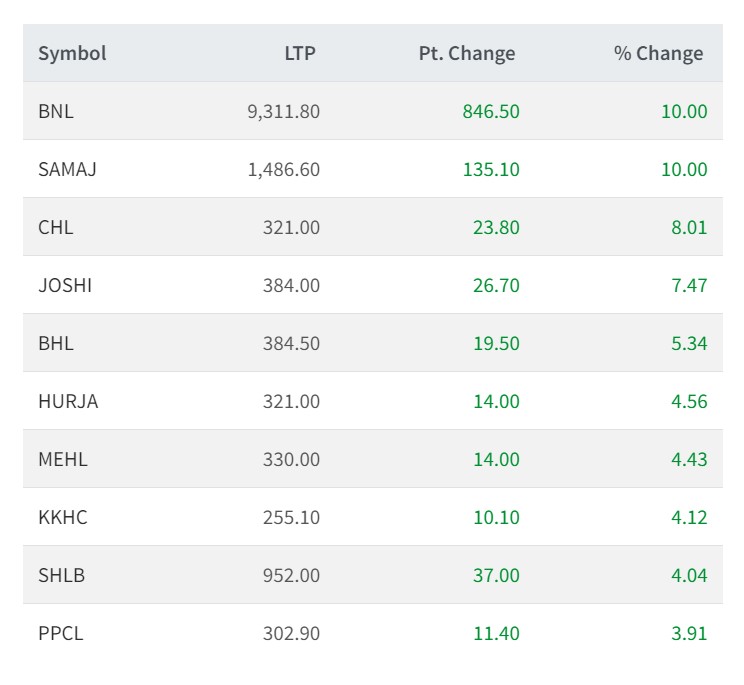Select the HURJA symbol

[x=68, y=401]
